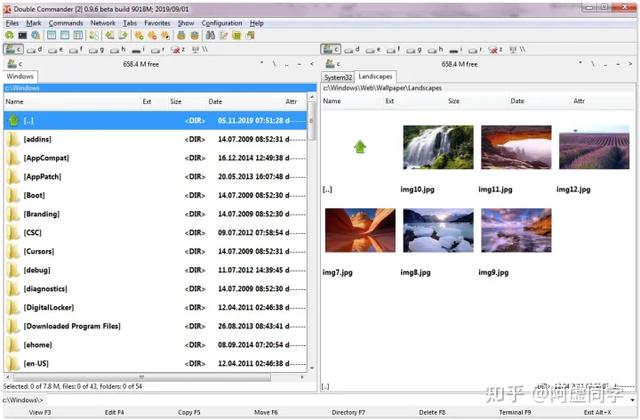Open the Show menu

pyautogui.click(x=186, y=23)
